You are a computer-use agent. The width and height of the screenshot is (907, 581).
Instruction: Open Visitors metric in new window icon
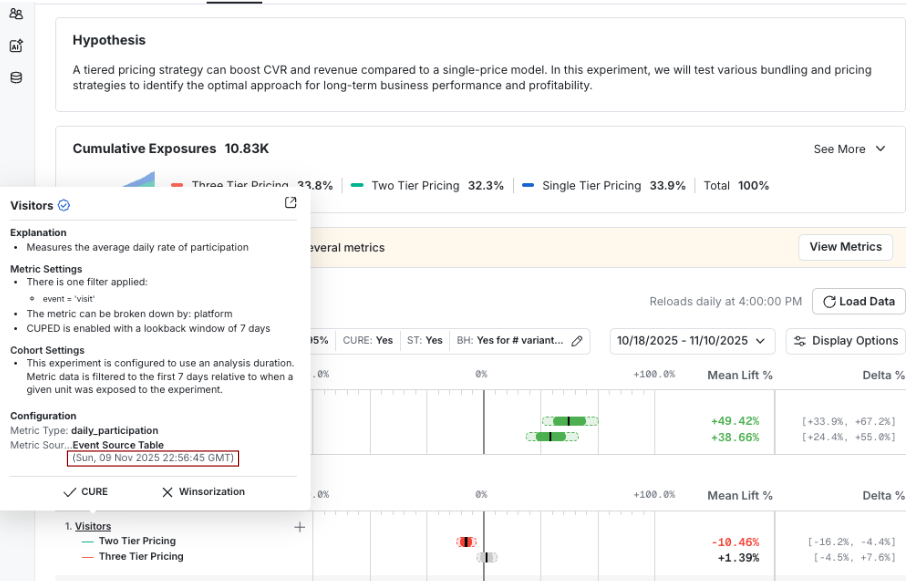pos(290,203)
